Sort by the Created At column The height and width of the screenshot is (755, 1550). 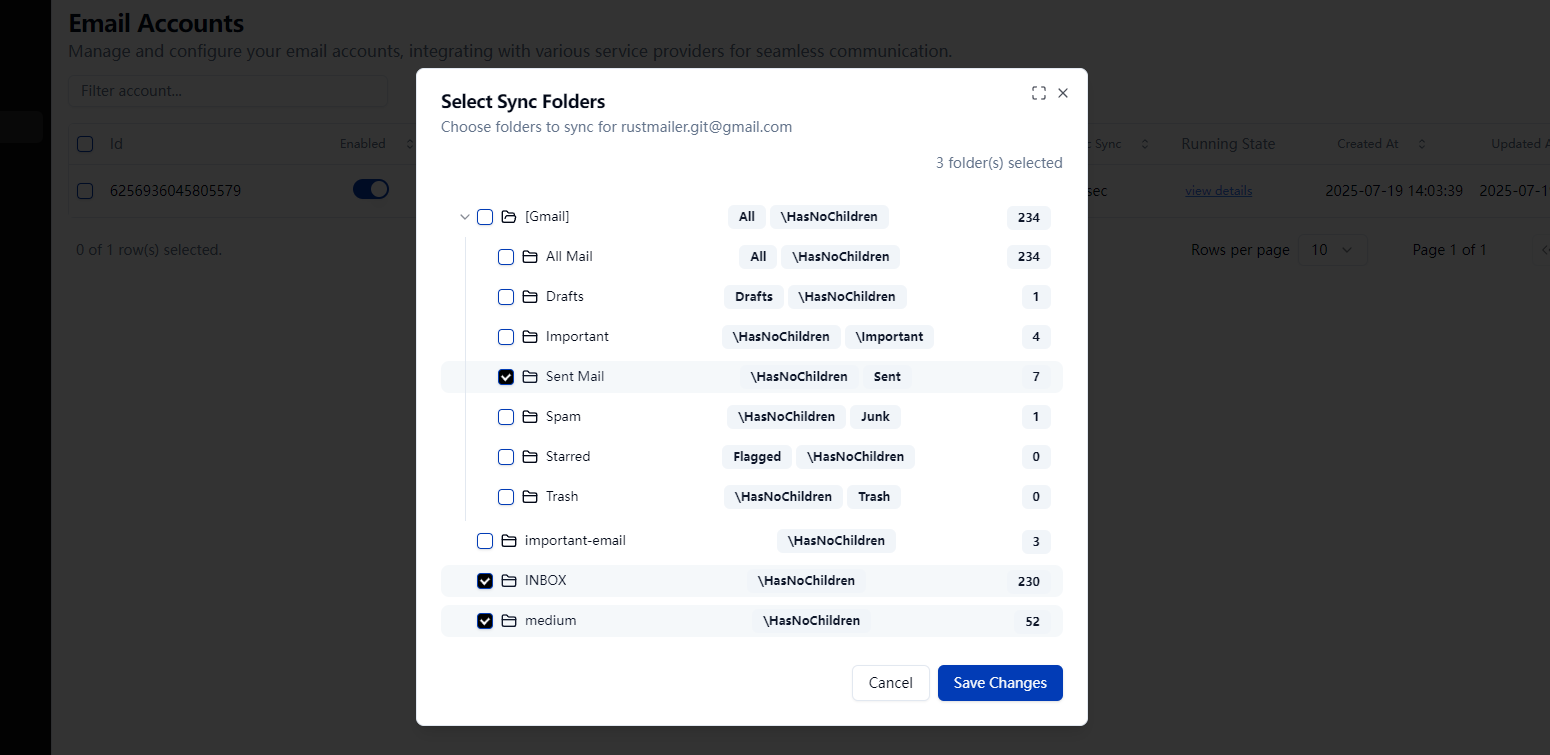(x=1381, y=144)
